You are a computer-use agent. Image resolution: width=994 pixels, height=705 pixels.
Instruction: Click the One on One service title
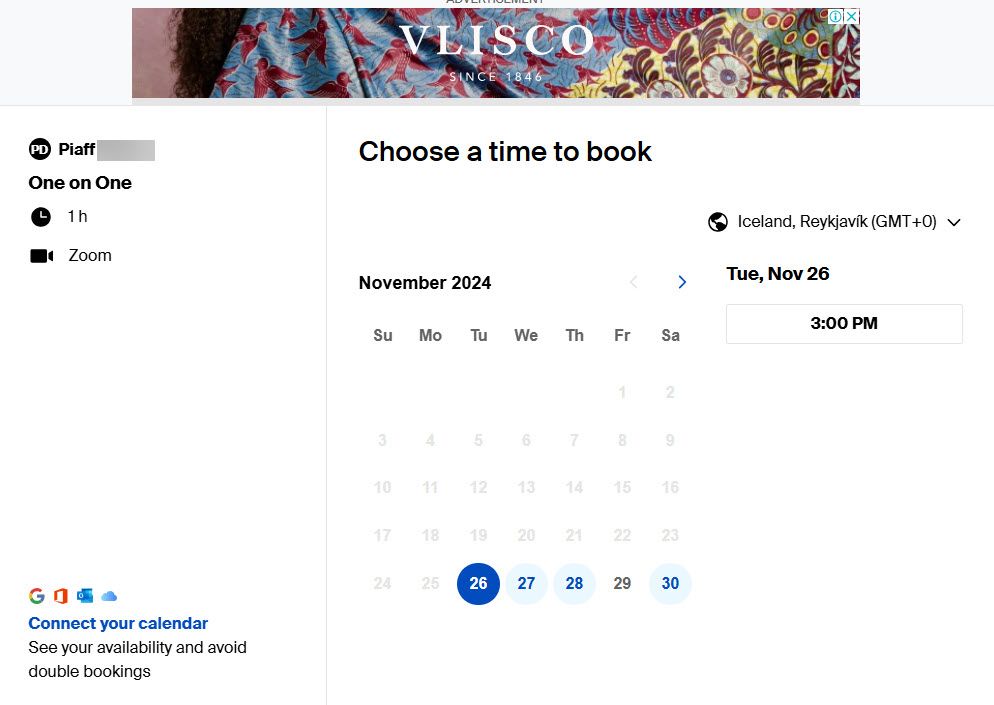click(x=80, y=182)
